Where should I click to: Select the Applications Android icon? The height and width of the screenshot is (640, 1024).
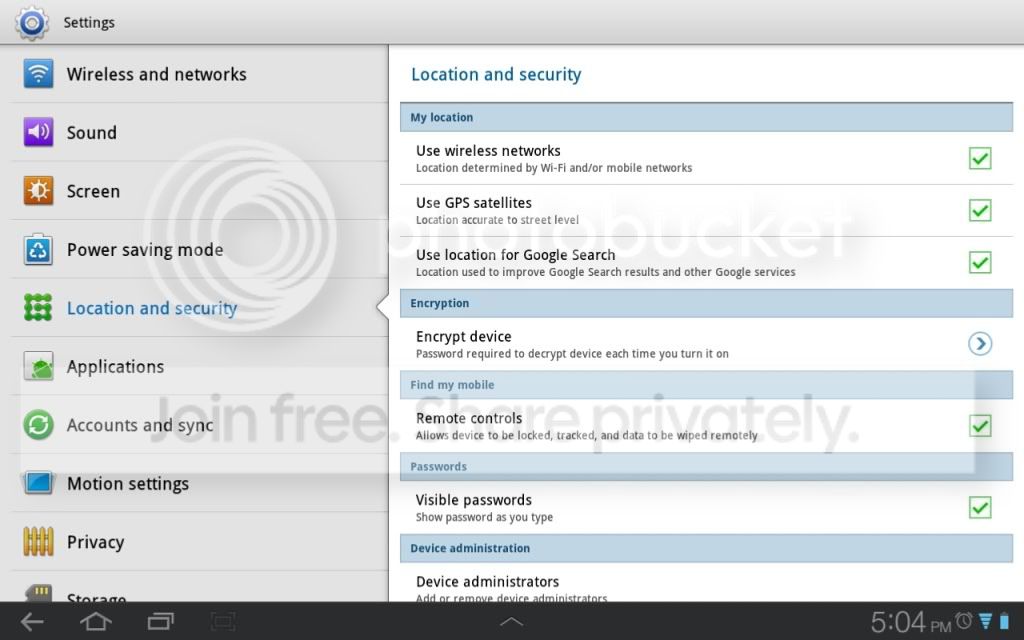(37, 366)
